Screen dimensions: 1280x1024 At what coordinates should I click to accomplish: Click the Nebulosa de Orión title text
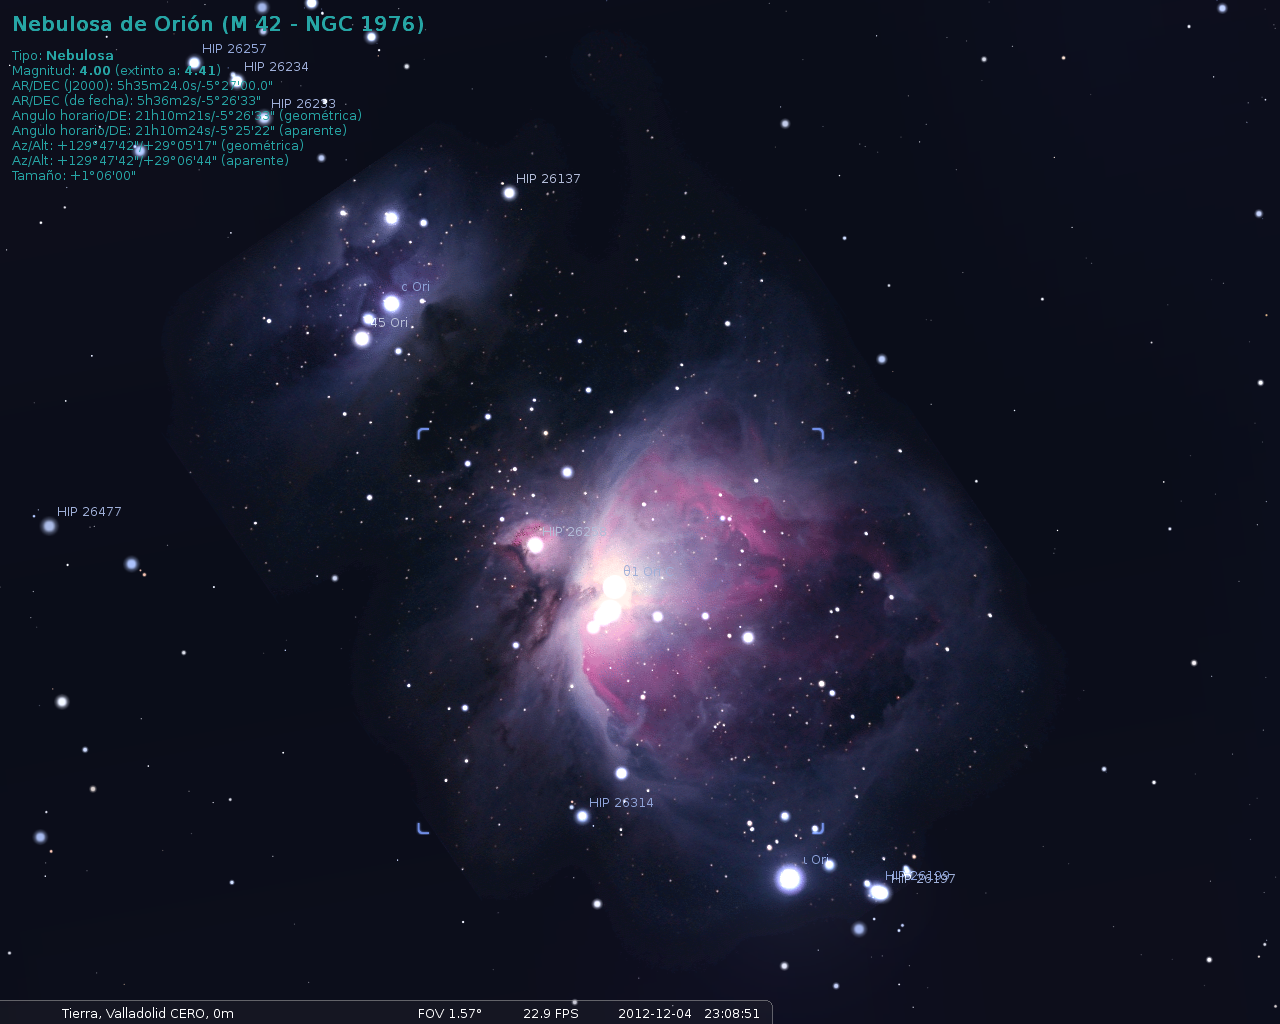[218, 24]
